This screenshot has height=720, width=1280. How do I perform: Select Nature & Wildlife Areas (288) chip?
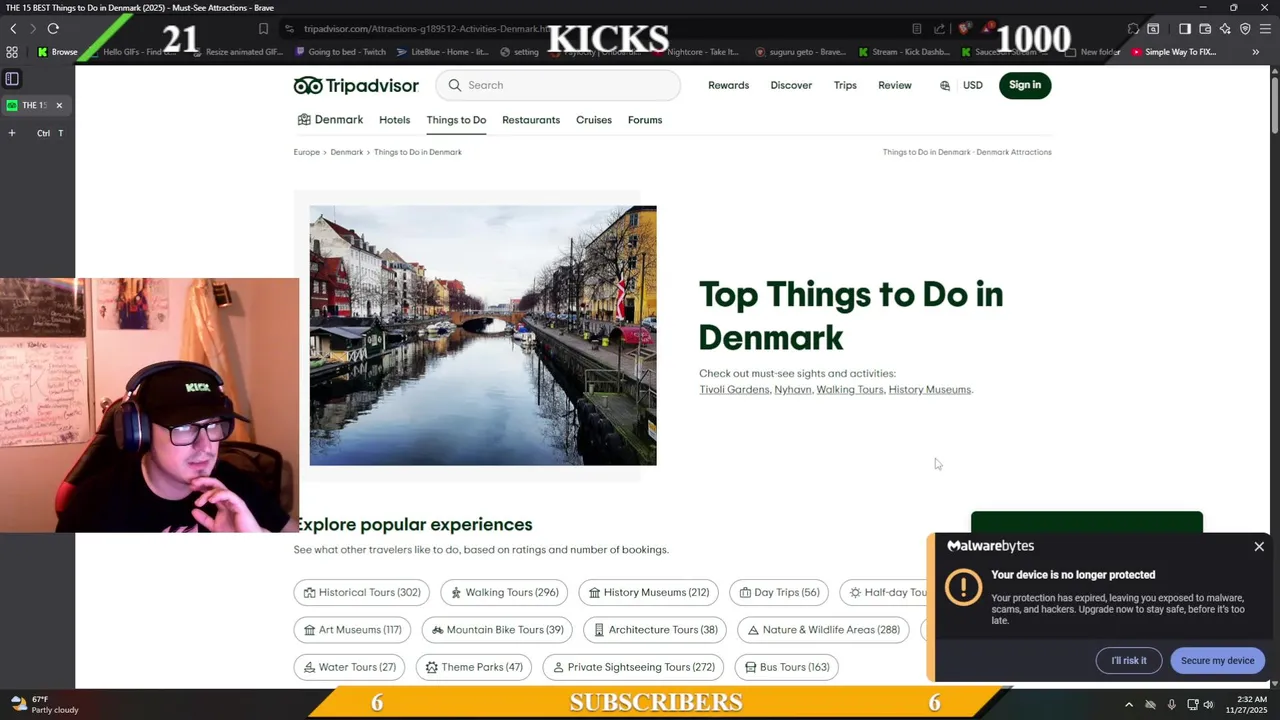tap(824, 630)
